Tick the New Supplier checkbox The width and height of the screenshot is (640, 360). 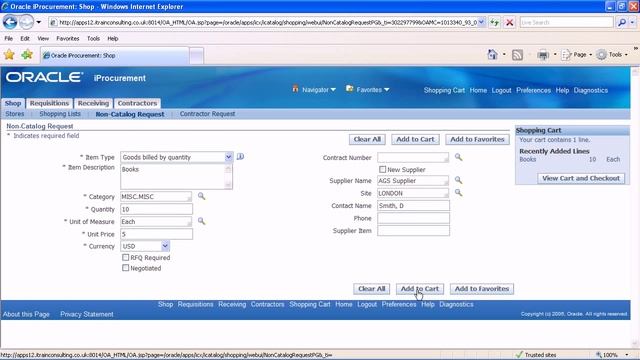coord(382,169)
